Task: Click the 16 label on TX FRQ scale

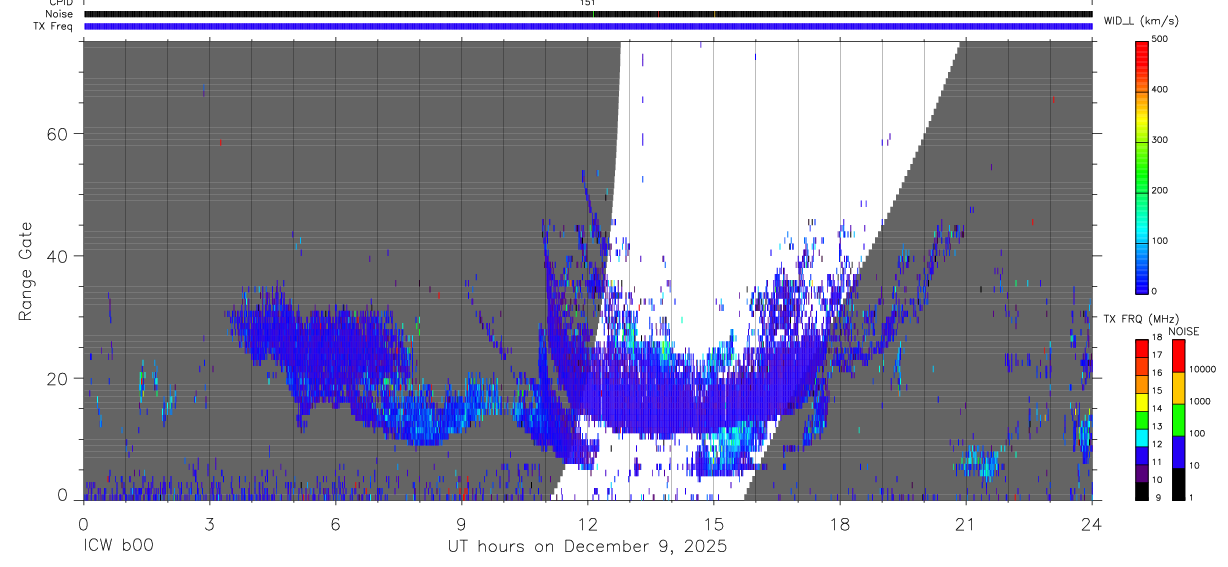Action: coord(1157,373)
